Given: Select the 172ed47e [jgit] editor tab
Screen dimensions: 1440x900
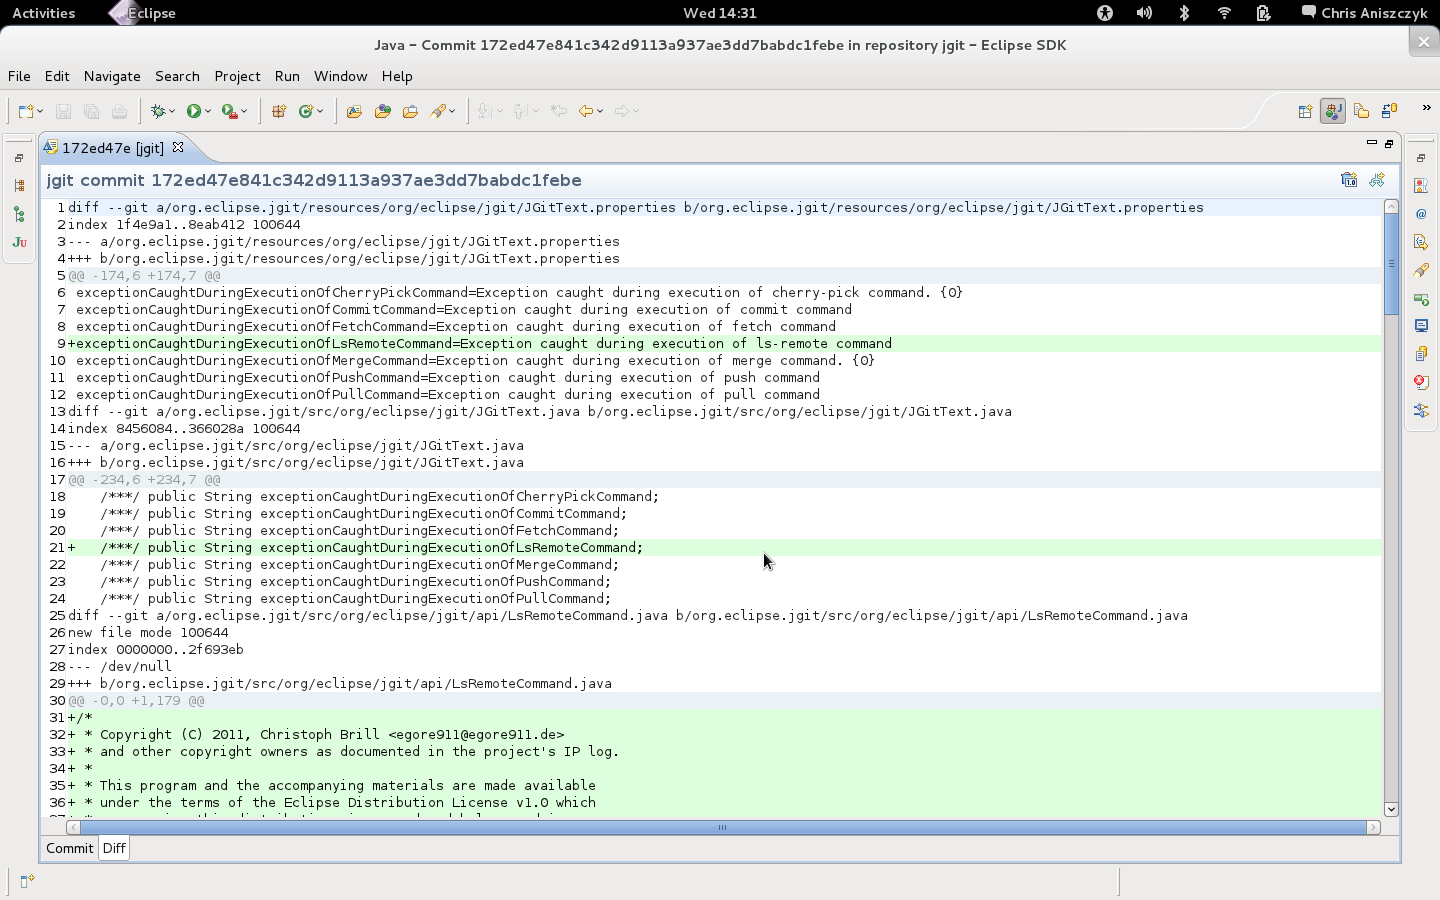Looking at the screenshot, I should [x=112, y=148].
